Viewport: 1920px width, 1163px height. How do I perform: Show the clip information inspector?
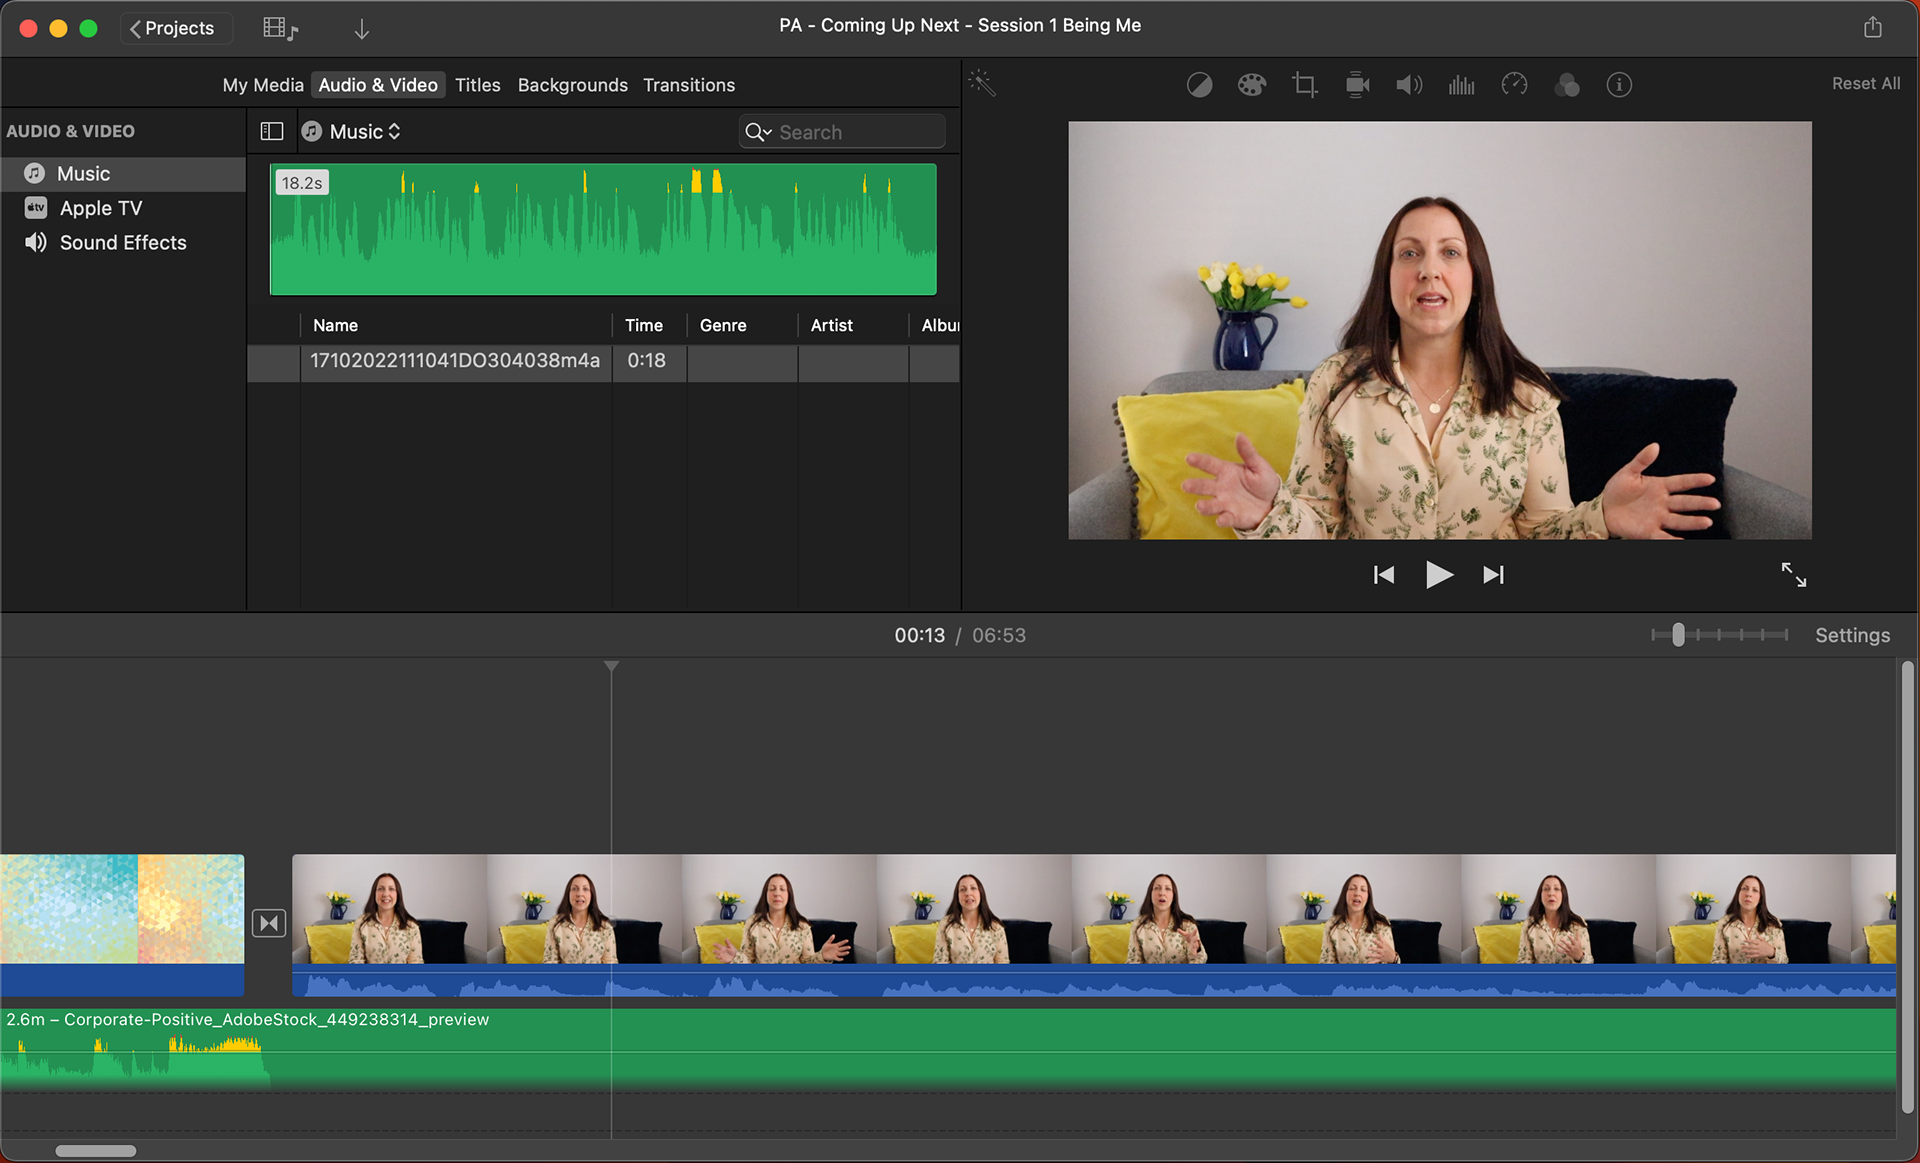[1619, 85]
